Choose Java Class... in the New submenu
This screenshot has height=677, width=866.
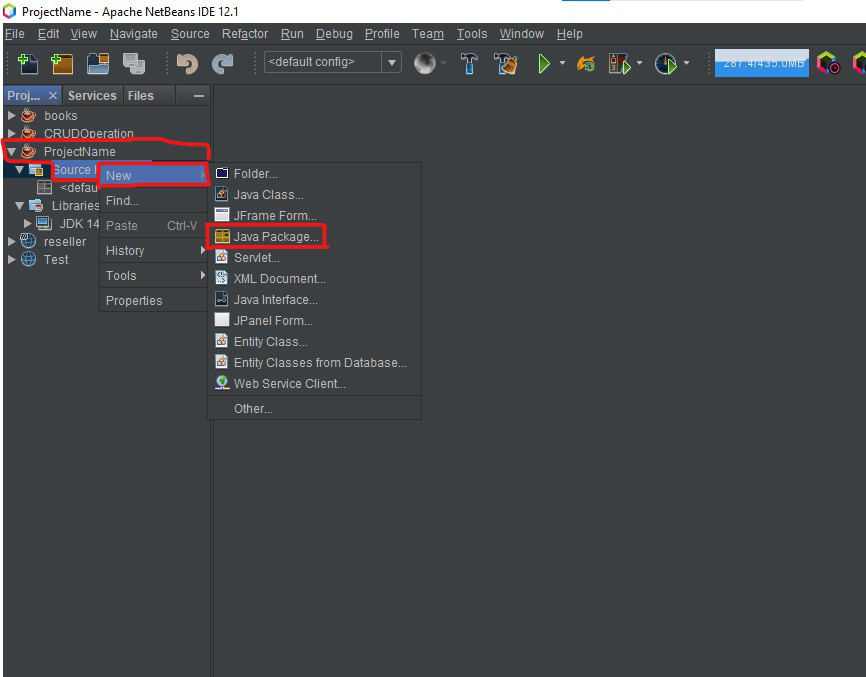pyautogui.click(x=315, y=194)
